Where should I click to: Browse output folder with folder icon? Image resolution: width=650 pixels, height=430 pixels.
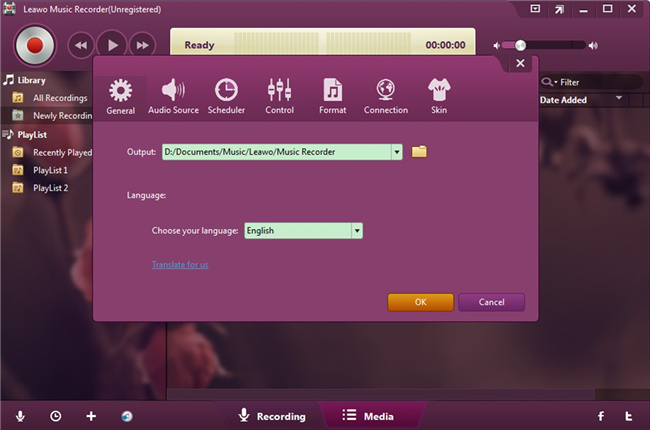pyautogui.click(x=419, y=151)
